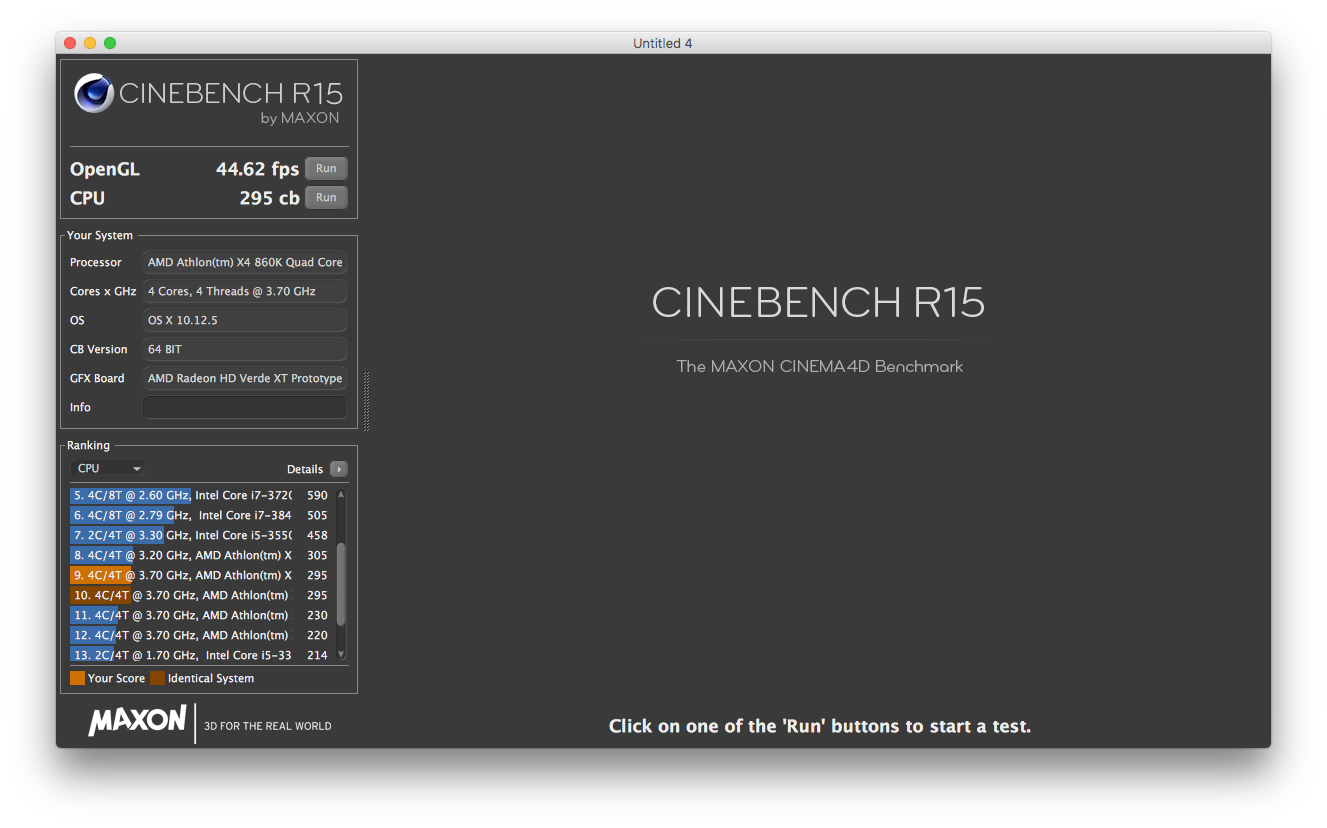Select ranking row 6 with score 505
Viewport: 1327px width, 828px height.
(202, 515)
